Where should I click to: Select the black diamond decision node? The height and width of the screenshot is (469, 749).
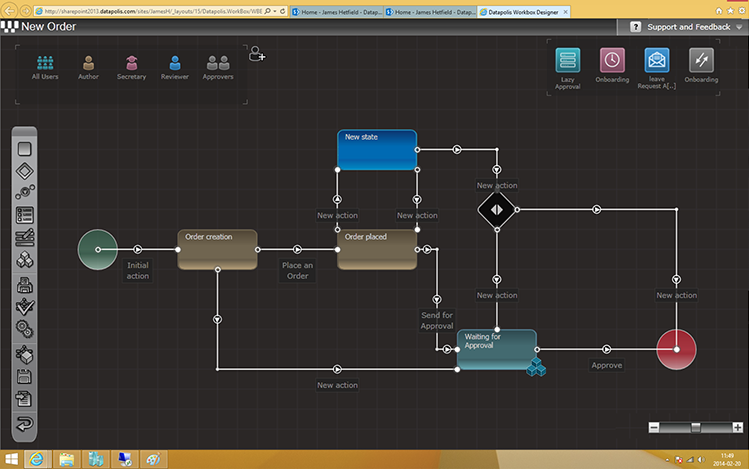click(497, 210)
